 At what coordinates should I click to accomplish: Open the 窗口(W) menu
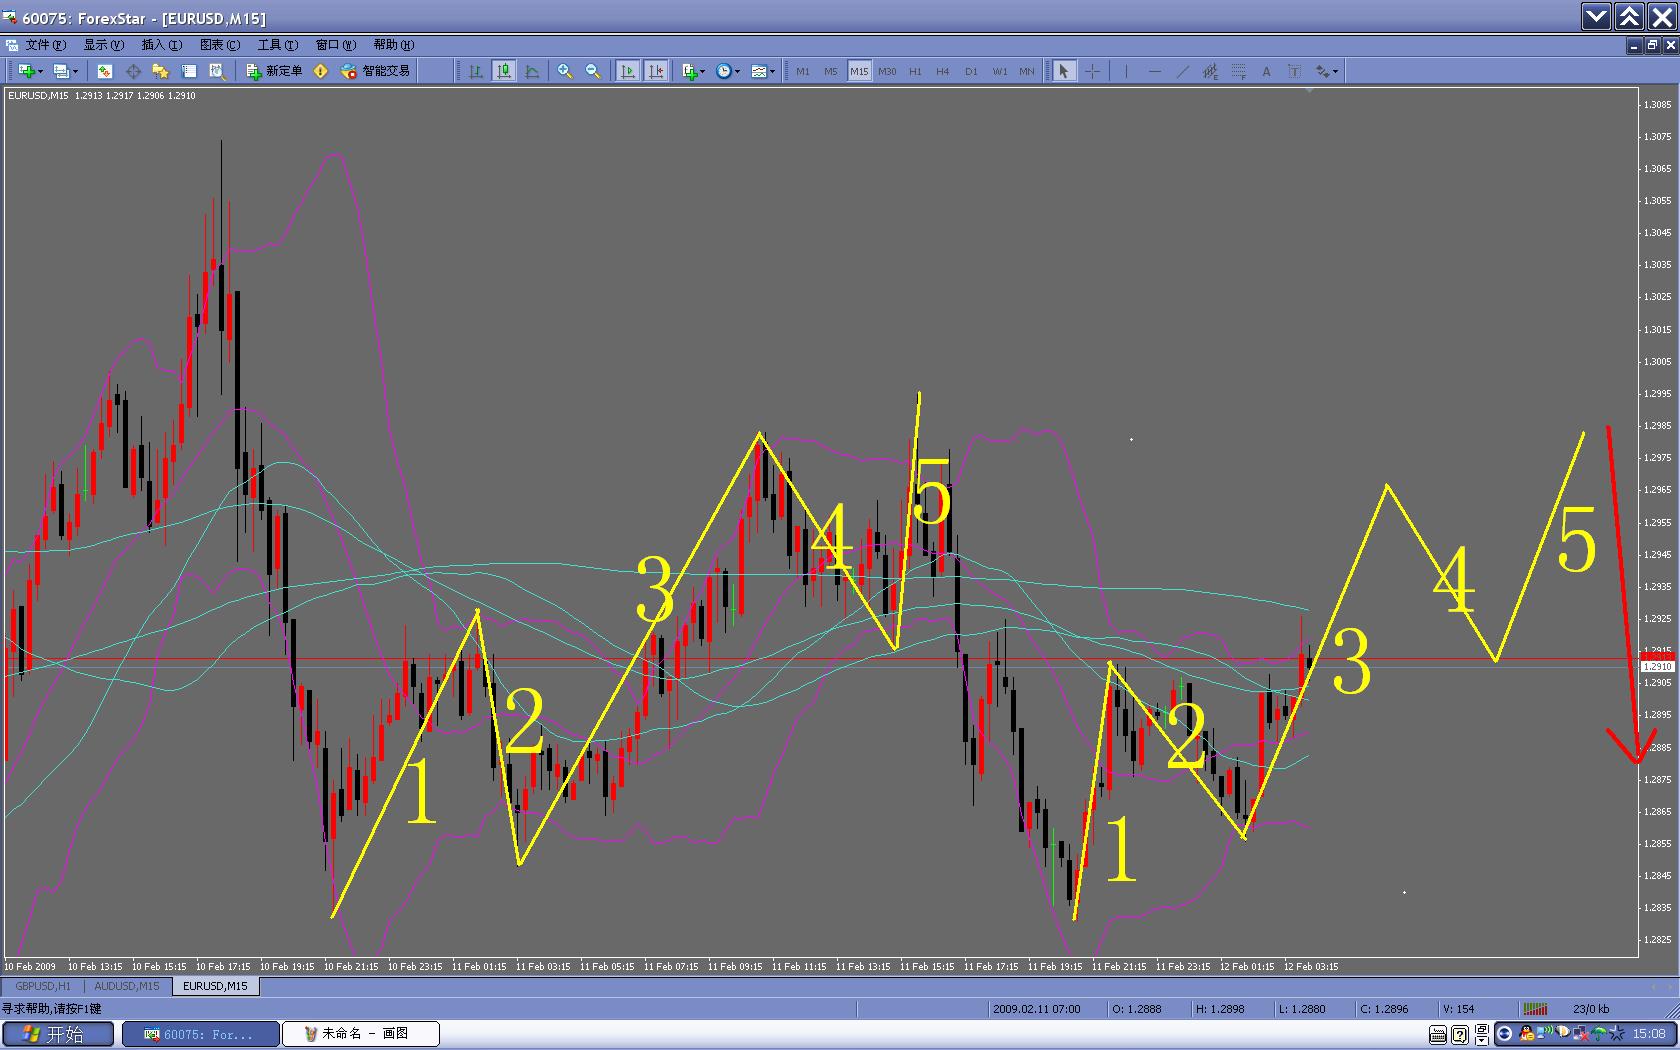point(335,45)
